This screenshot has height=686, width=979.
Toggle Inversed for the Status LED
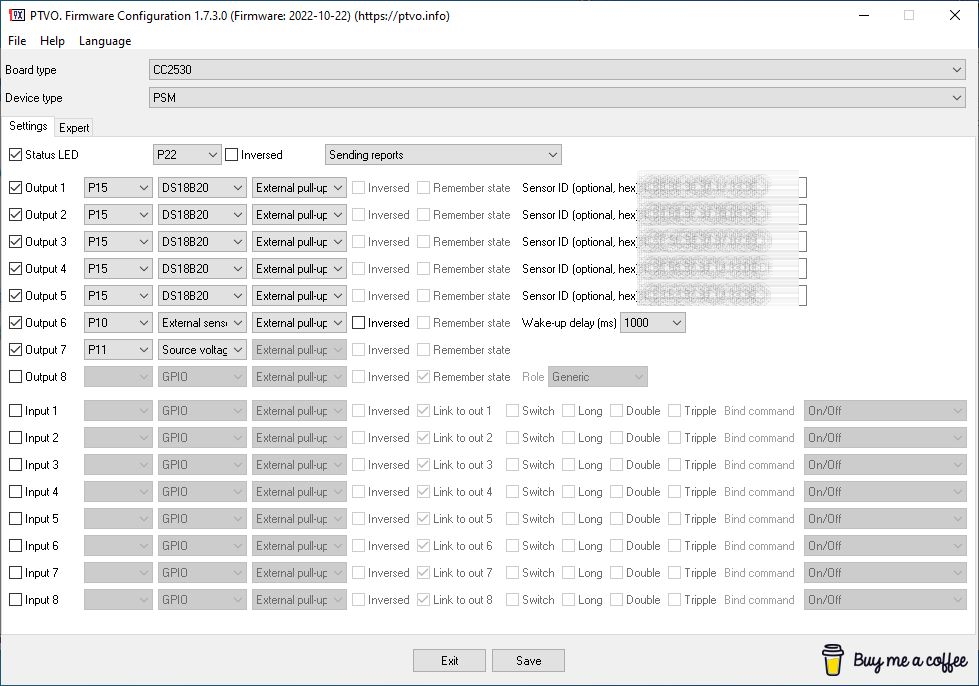tap(231, 154)
